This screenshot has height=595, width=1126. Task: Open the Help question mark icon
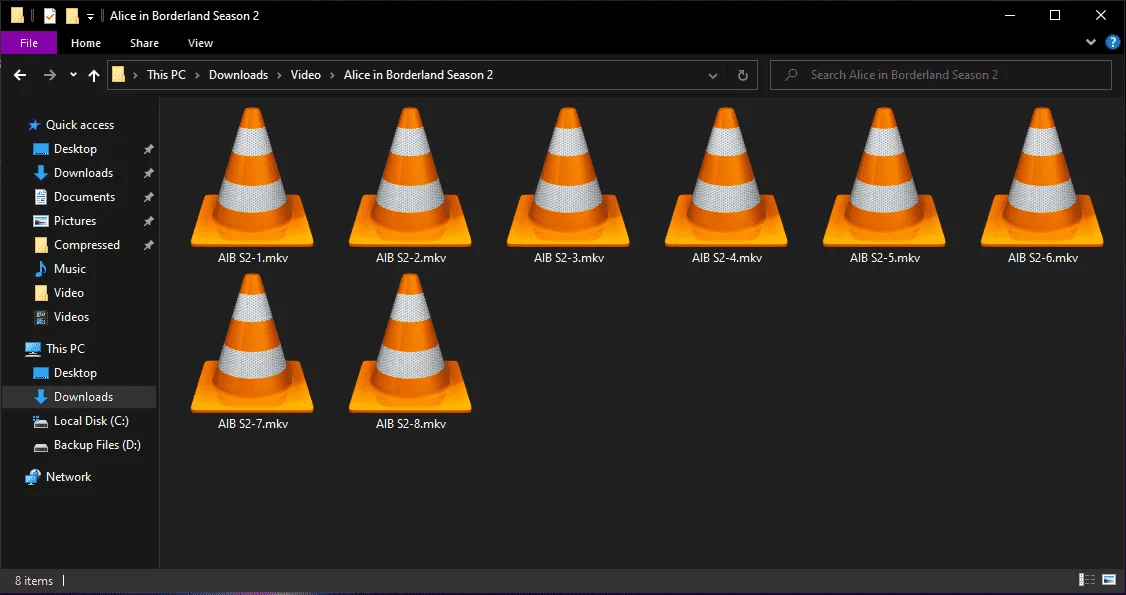click(x=1112, y=42)
